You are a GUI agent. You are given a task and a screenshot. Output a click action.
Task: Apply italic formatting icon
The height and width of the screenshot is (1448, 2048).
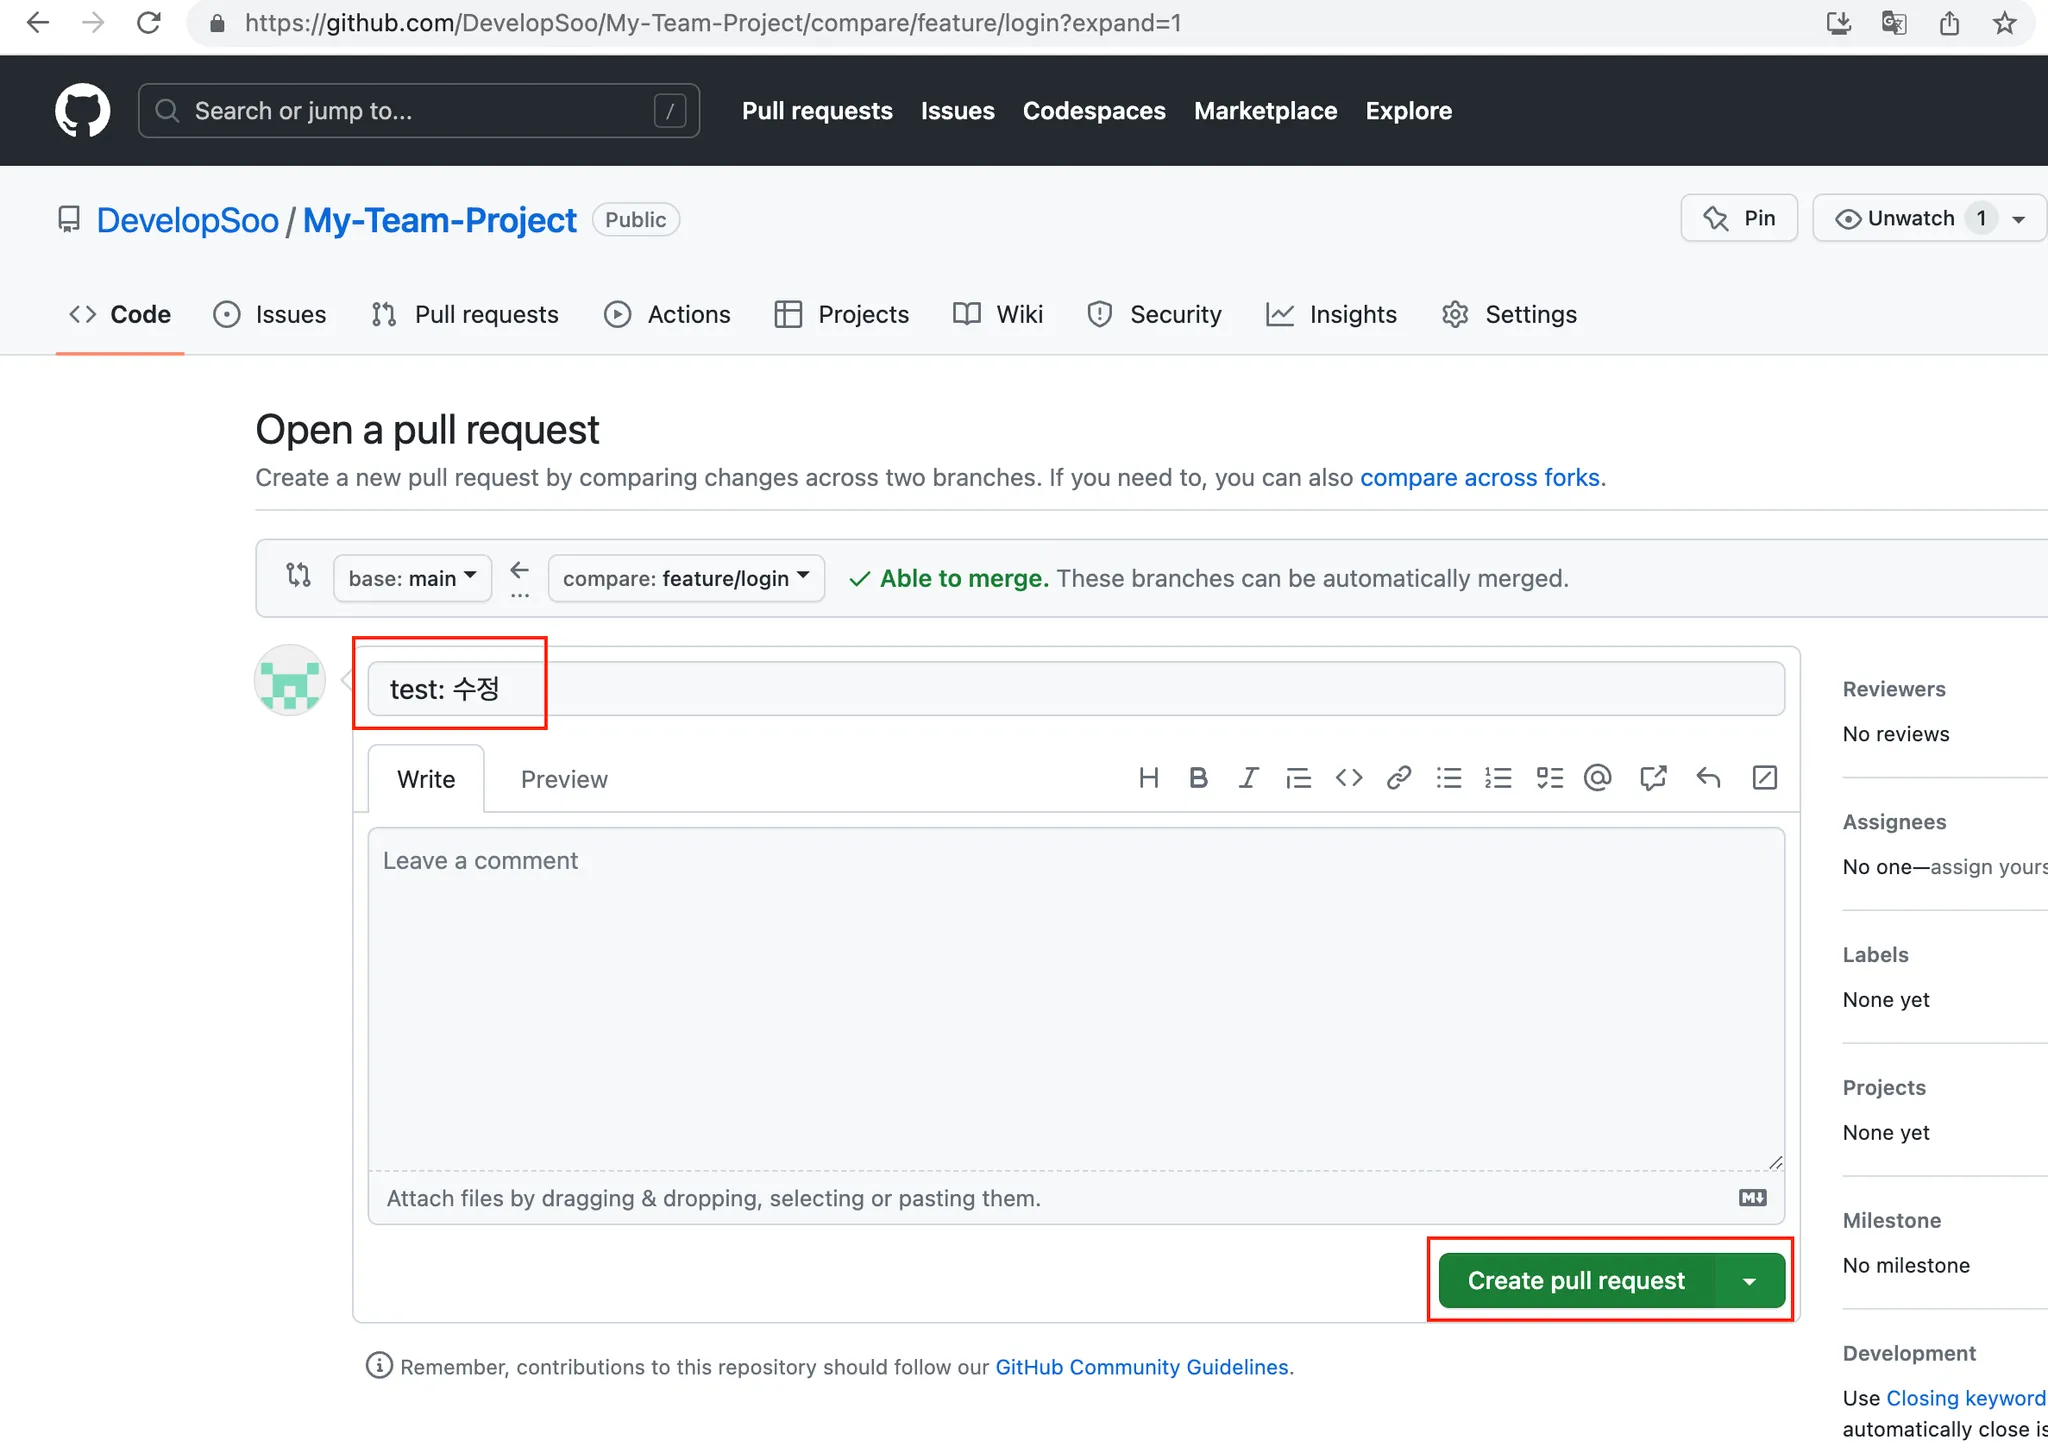pos(1248,778)
